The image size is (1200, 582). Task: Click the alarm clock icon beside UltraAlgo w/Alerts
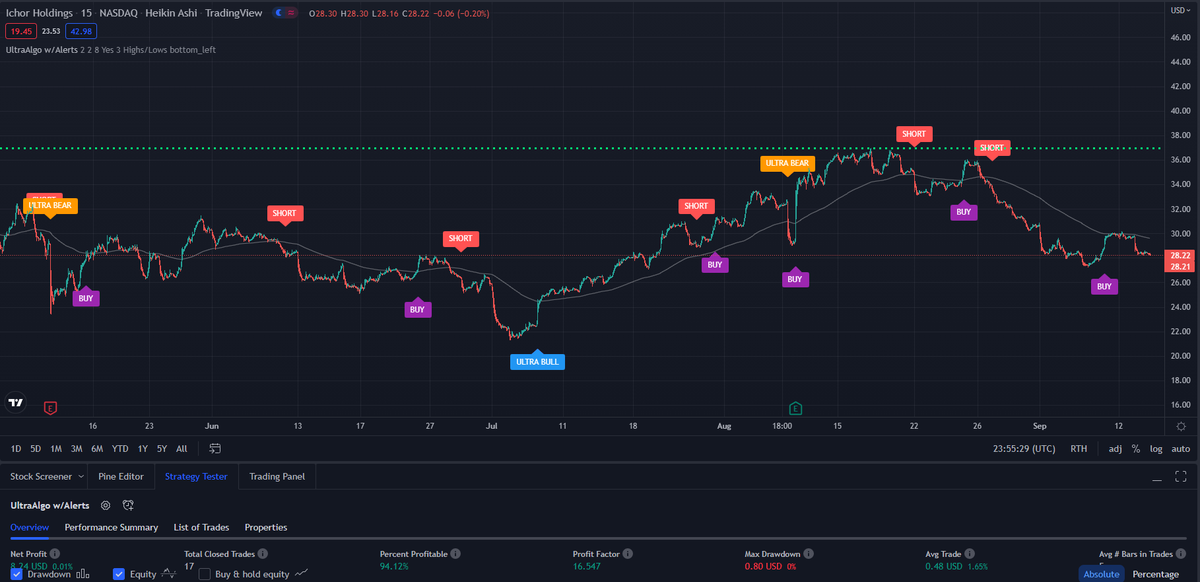(127, 506)
